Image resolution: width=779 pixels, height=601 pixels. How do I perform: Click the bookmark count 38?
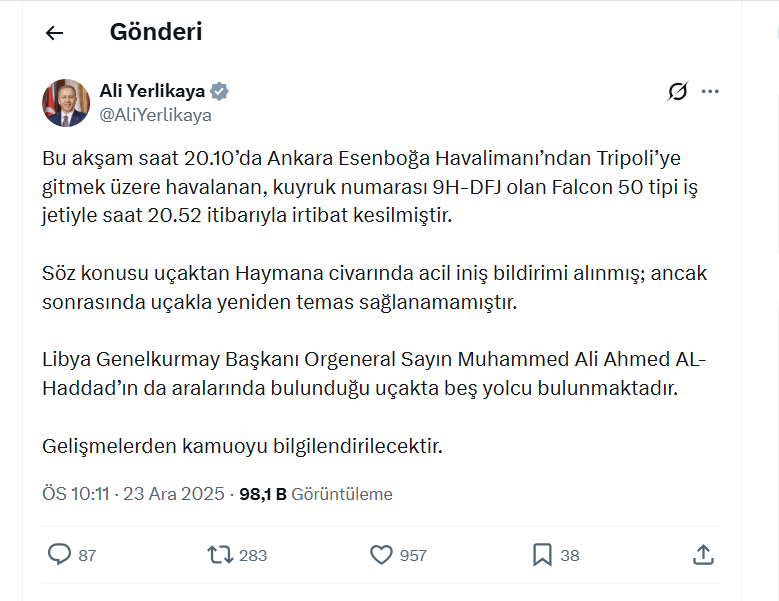pyautogui.click(x=570, y=555)
